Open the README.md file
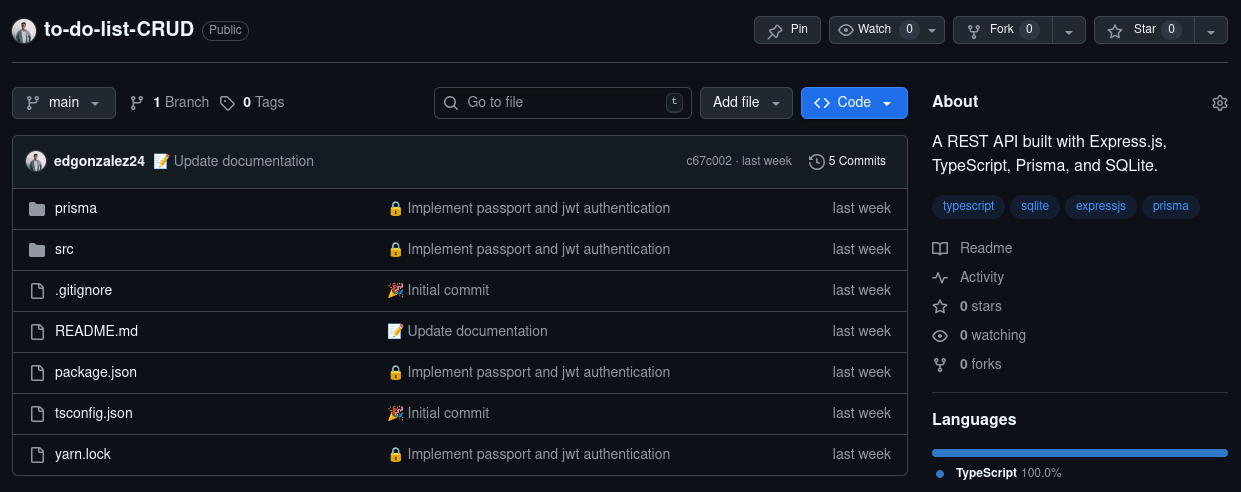 [96, 332]
